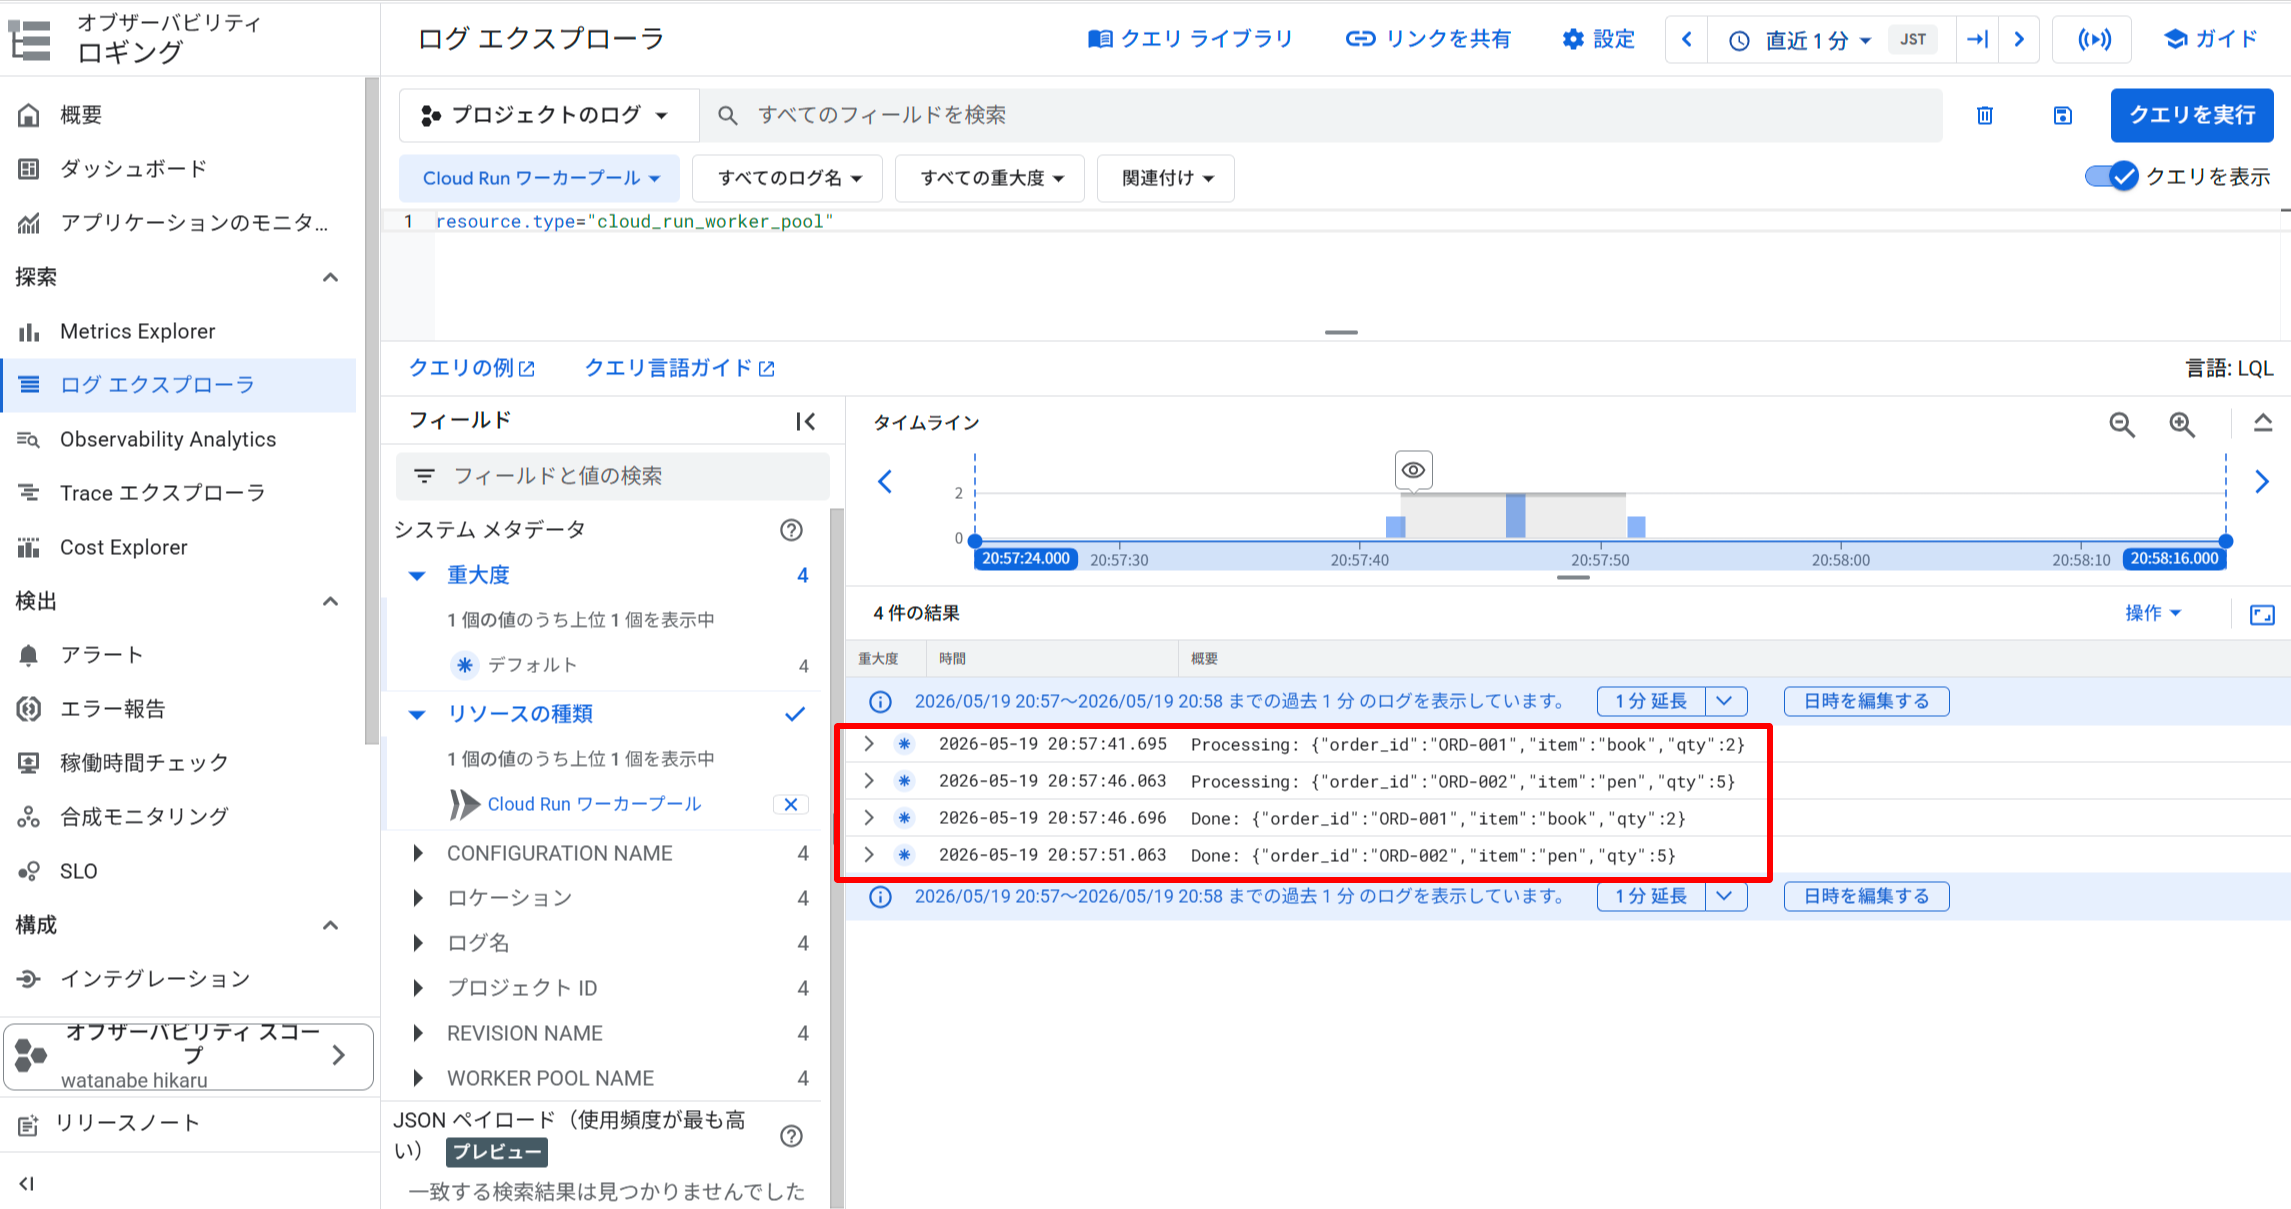
Task: Open the Cloud Run ワーカープール resource dropdown
Action: point(540,178)
